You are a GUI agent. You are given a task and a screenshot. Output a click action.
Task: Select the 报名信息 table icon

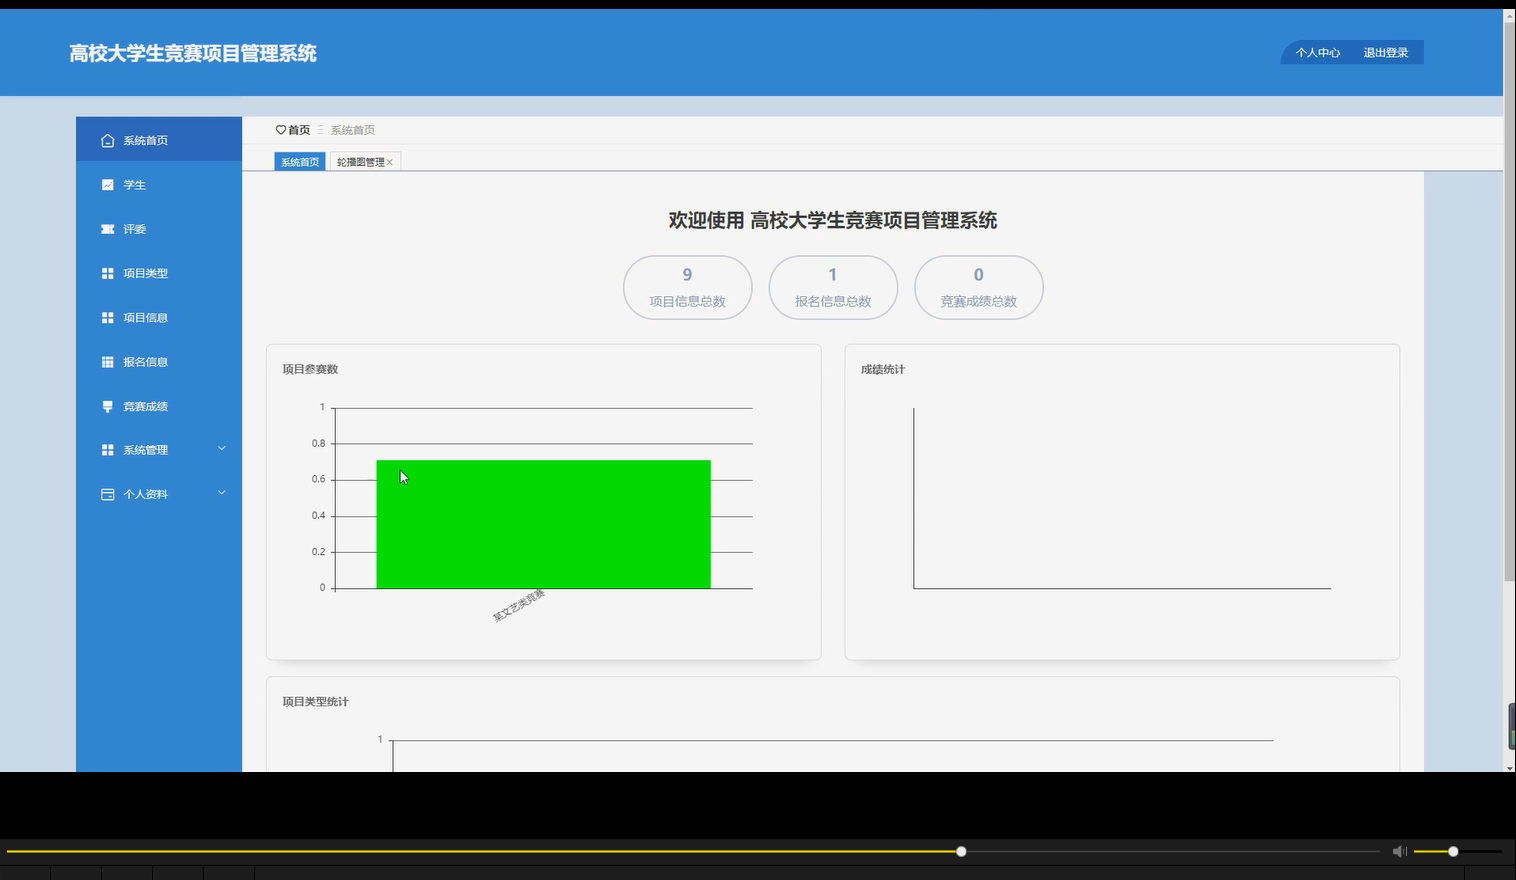[107, 361]
